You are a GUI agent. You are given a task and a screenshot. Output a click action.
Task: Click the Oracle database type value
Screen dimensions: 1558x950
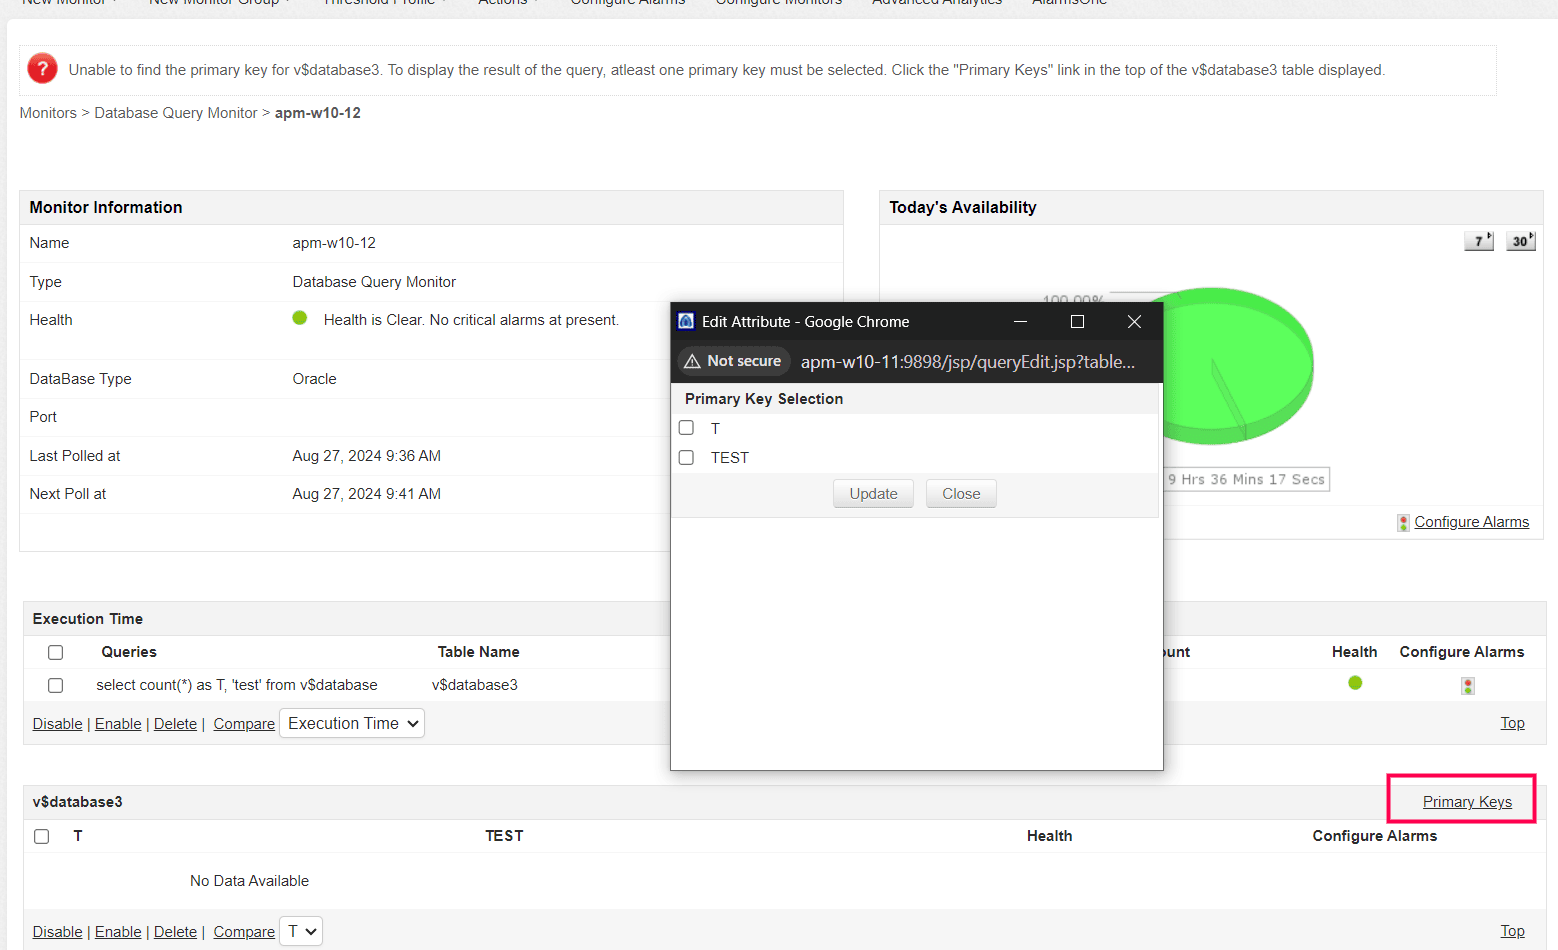[x=314, y=379]
